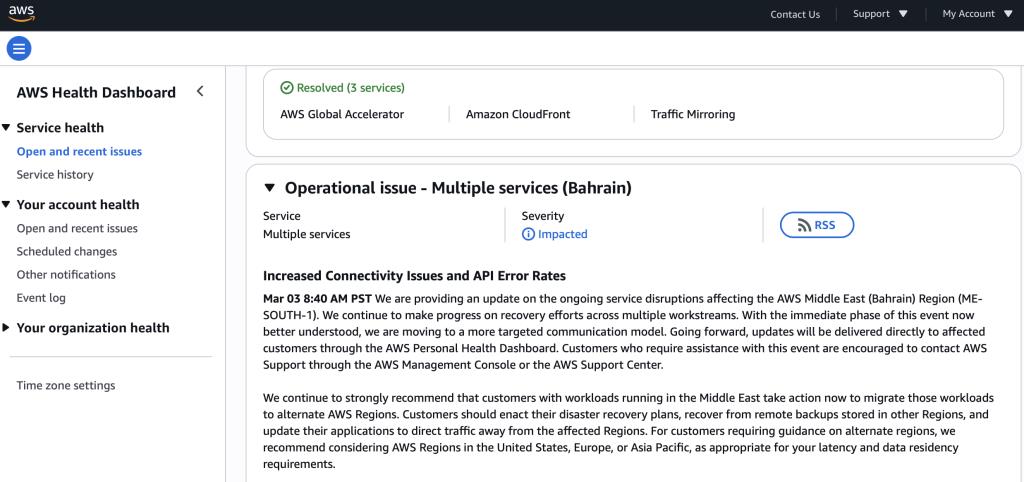
Task: Click the green Resolved checkmark icon
Action: 286,88
